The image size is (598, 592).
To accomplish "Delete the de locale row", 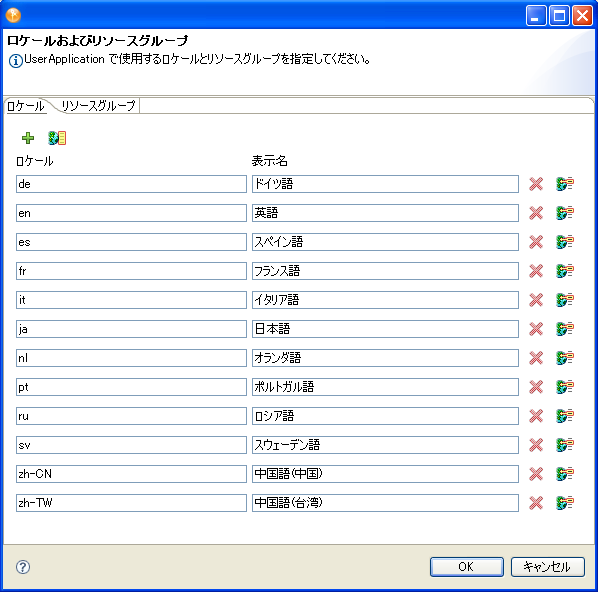I will click(x=536, y=184).
